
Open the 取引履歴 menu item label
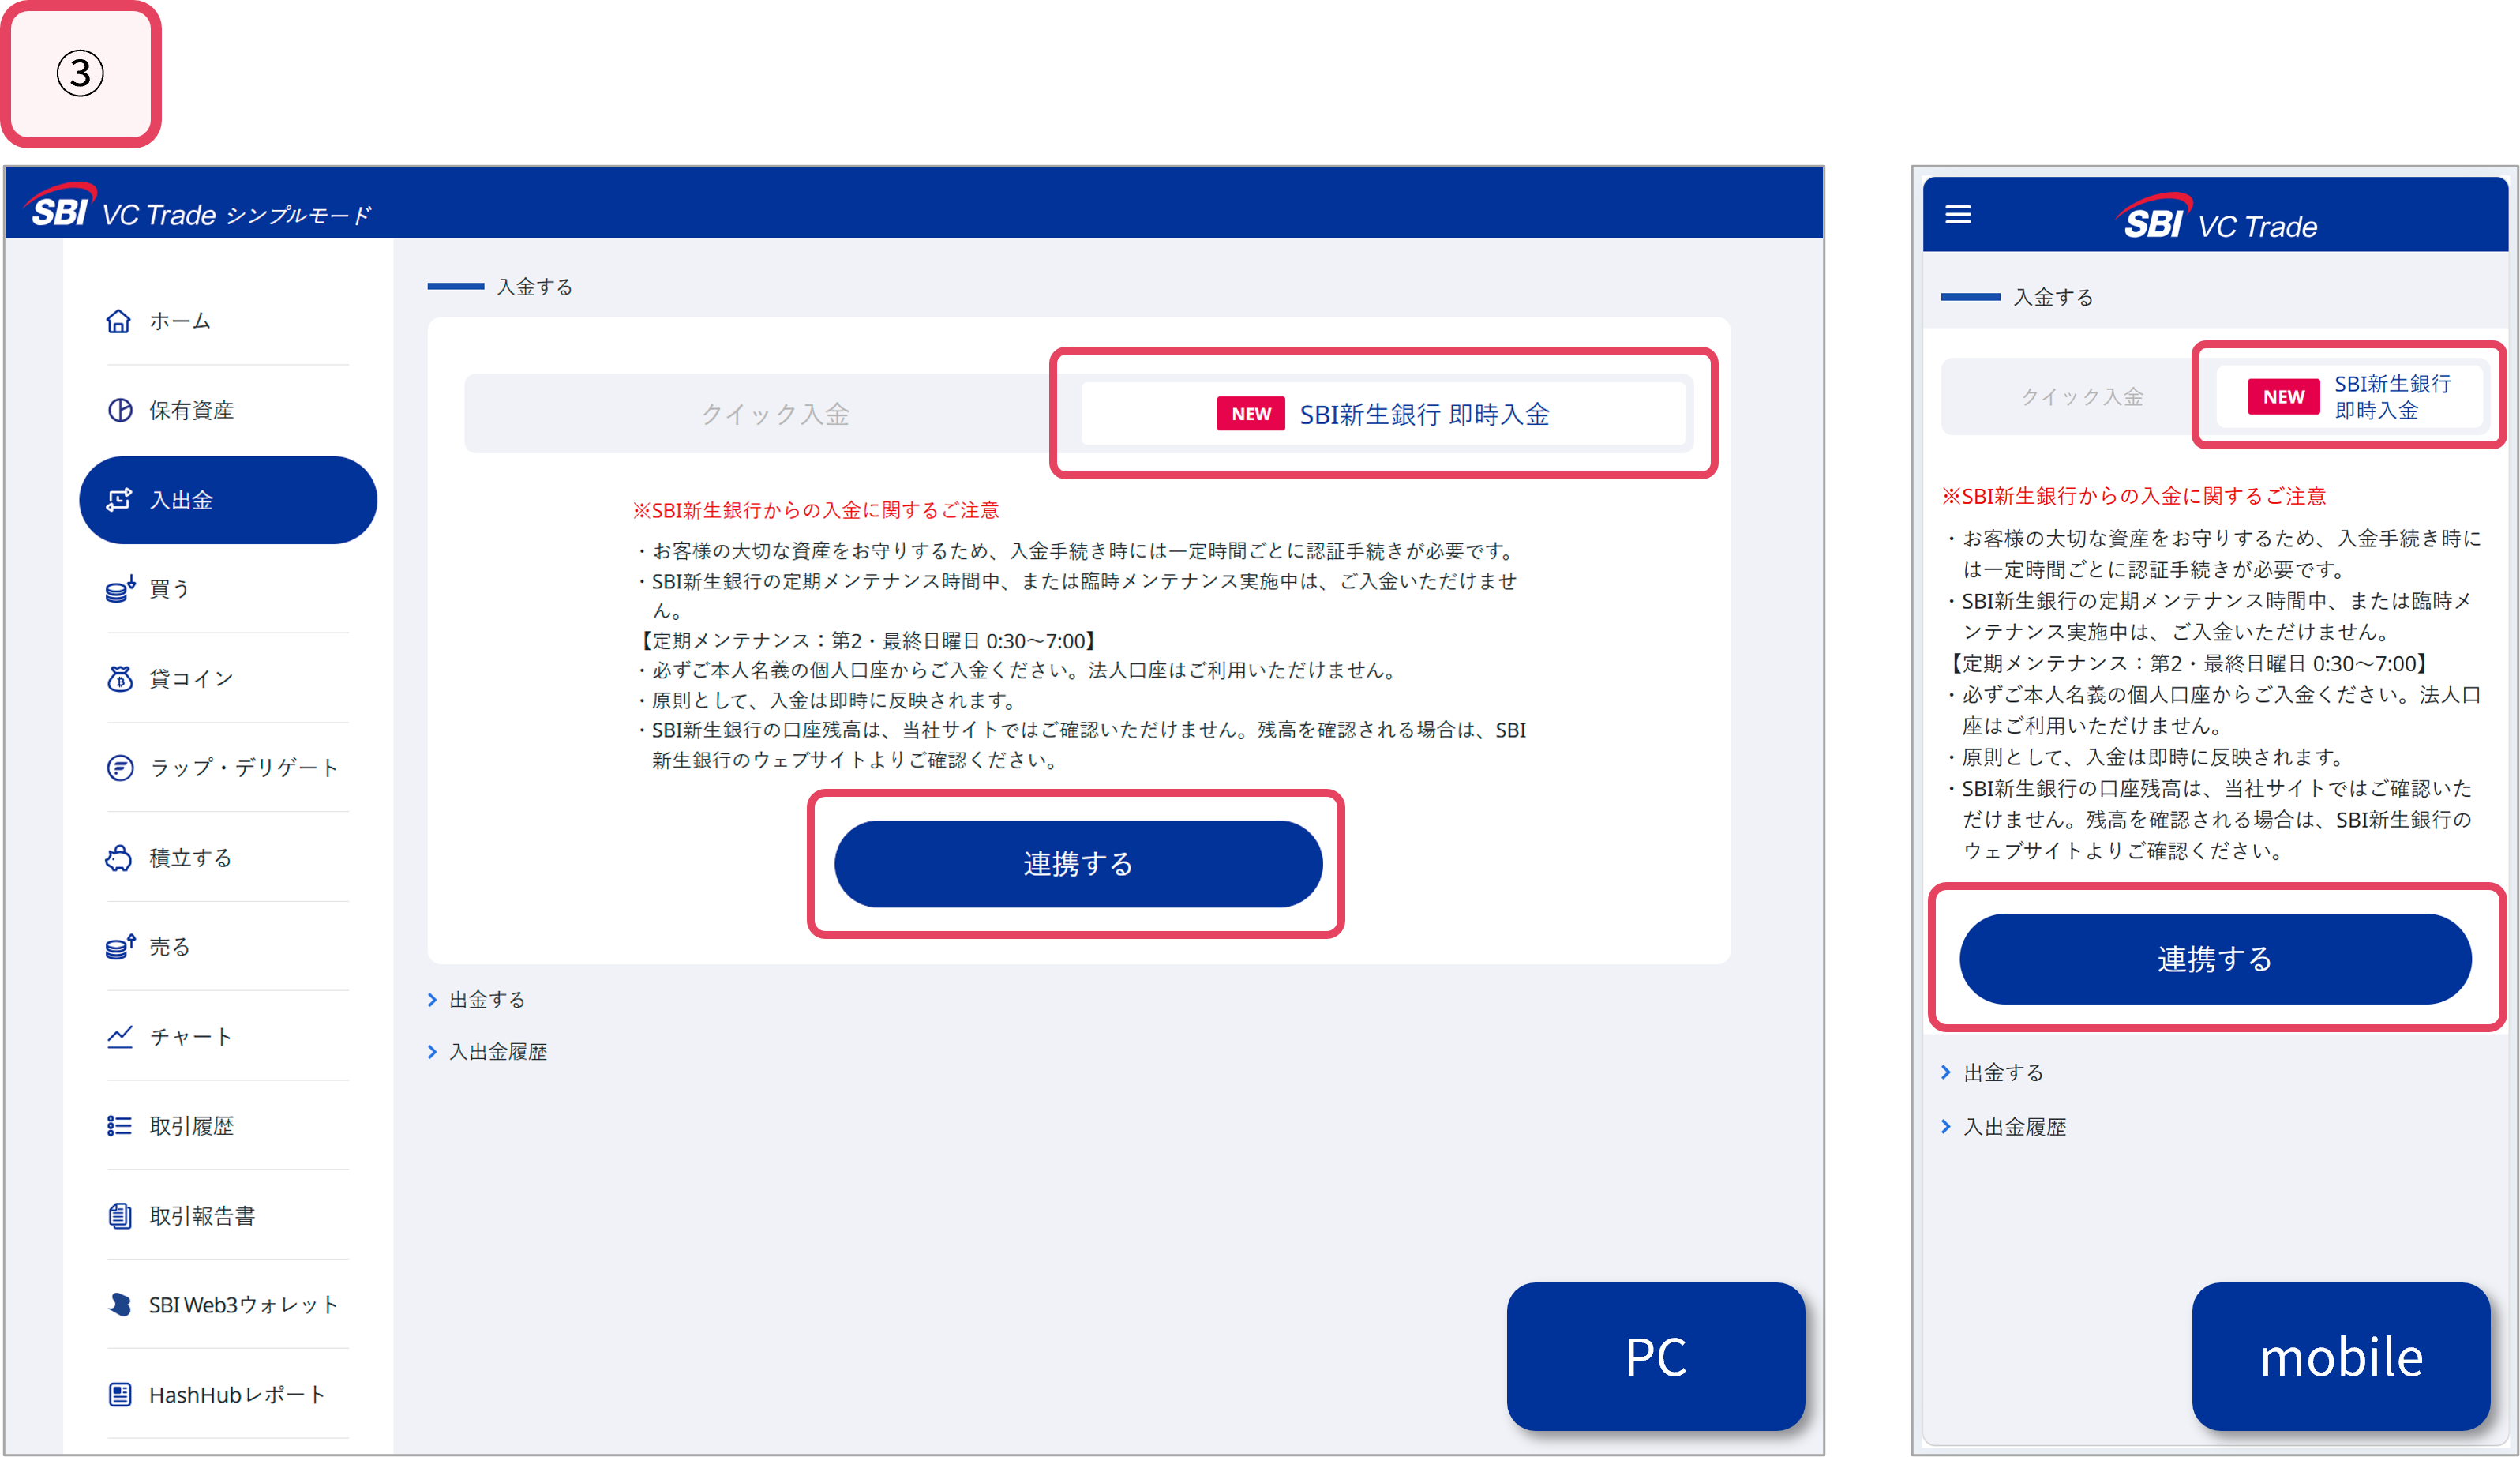coord(191,1126)
